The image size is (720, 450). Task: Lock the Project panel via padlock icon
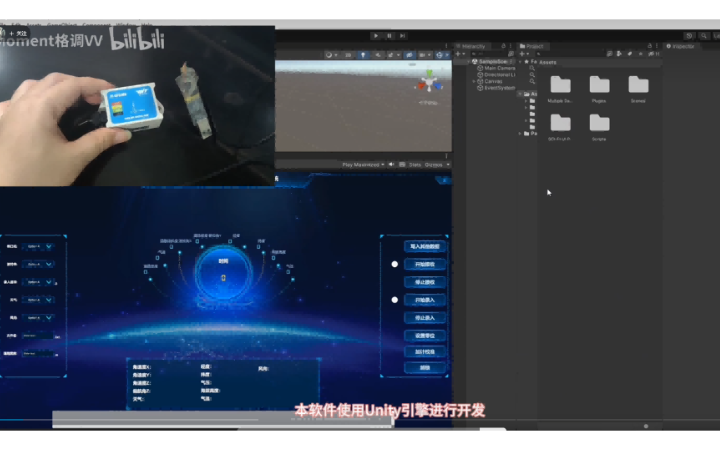coord(649,46)
